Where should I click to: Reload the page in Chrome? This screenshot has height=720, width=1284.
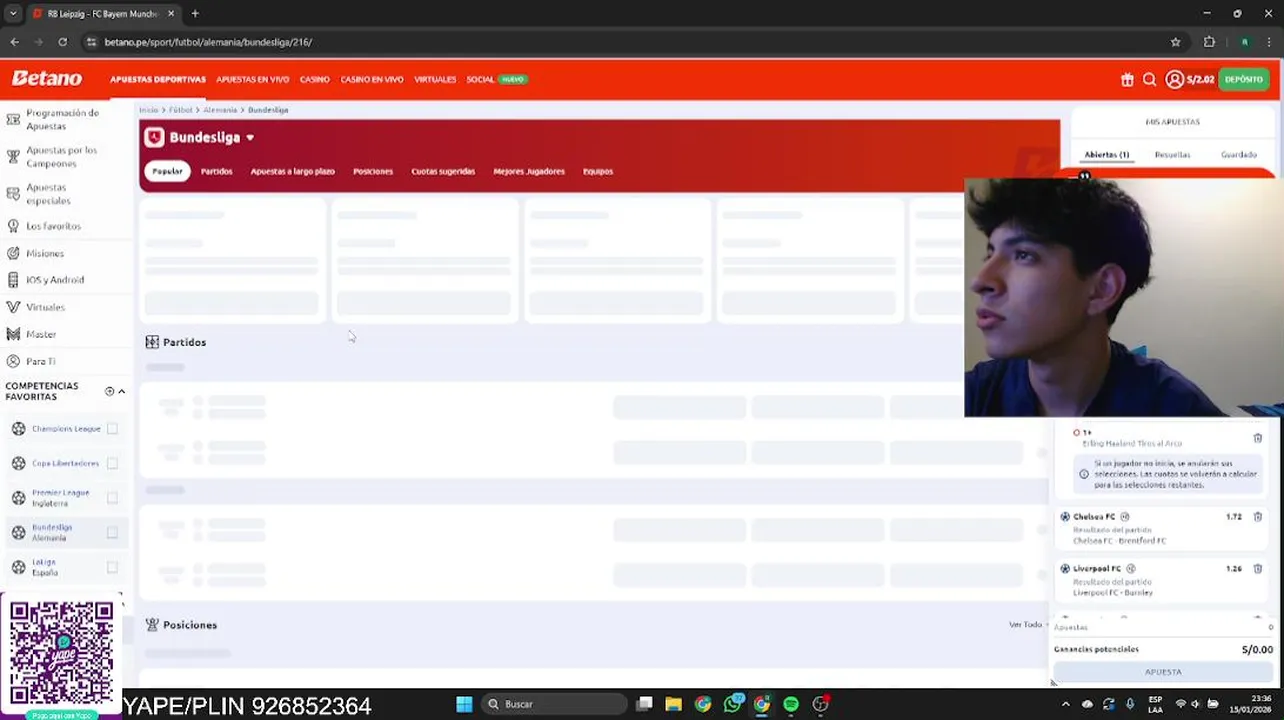tap(62, 42)
